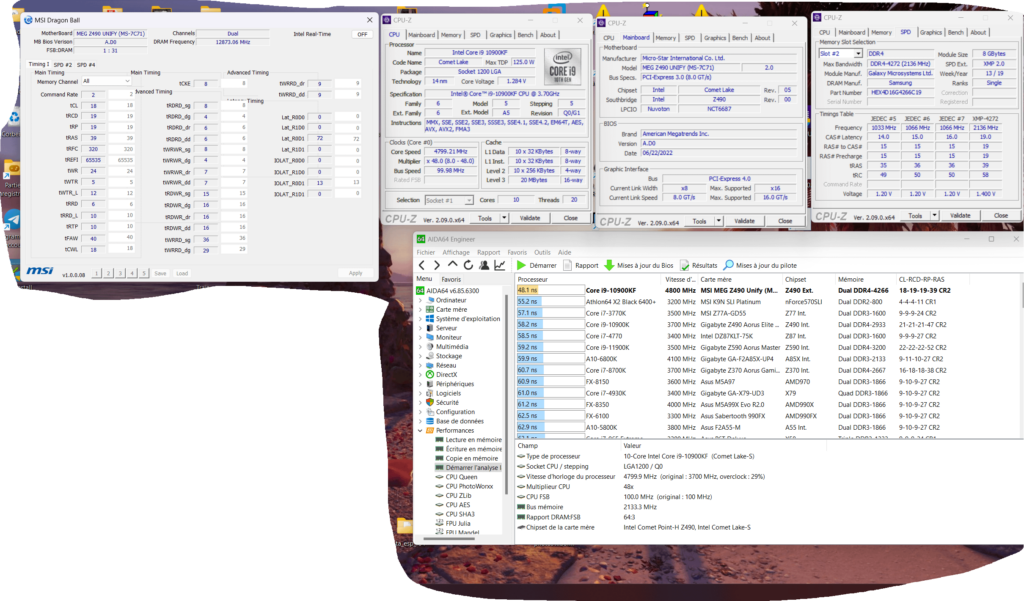Open the Affichage menu
Image resolution: width=1024 pixels, height=601 pixels.
[x=456, y=252]
